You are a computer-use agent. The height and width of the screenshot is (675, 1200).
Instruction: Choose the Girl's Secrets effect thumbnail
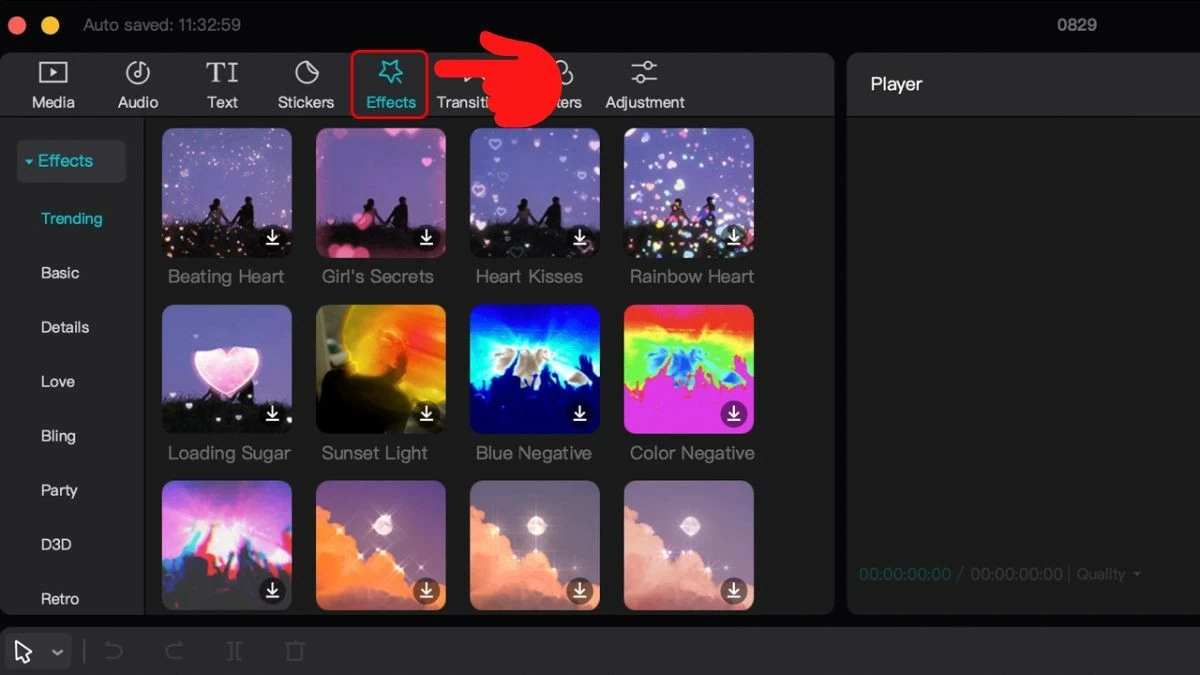pos(381,193)
